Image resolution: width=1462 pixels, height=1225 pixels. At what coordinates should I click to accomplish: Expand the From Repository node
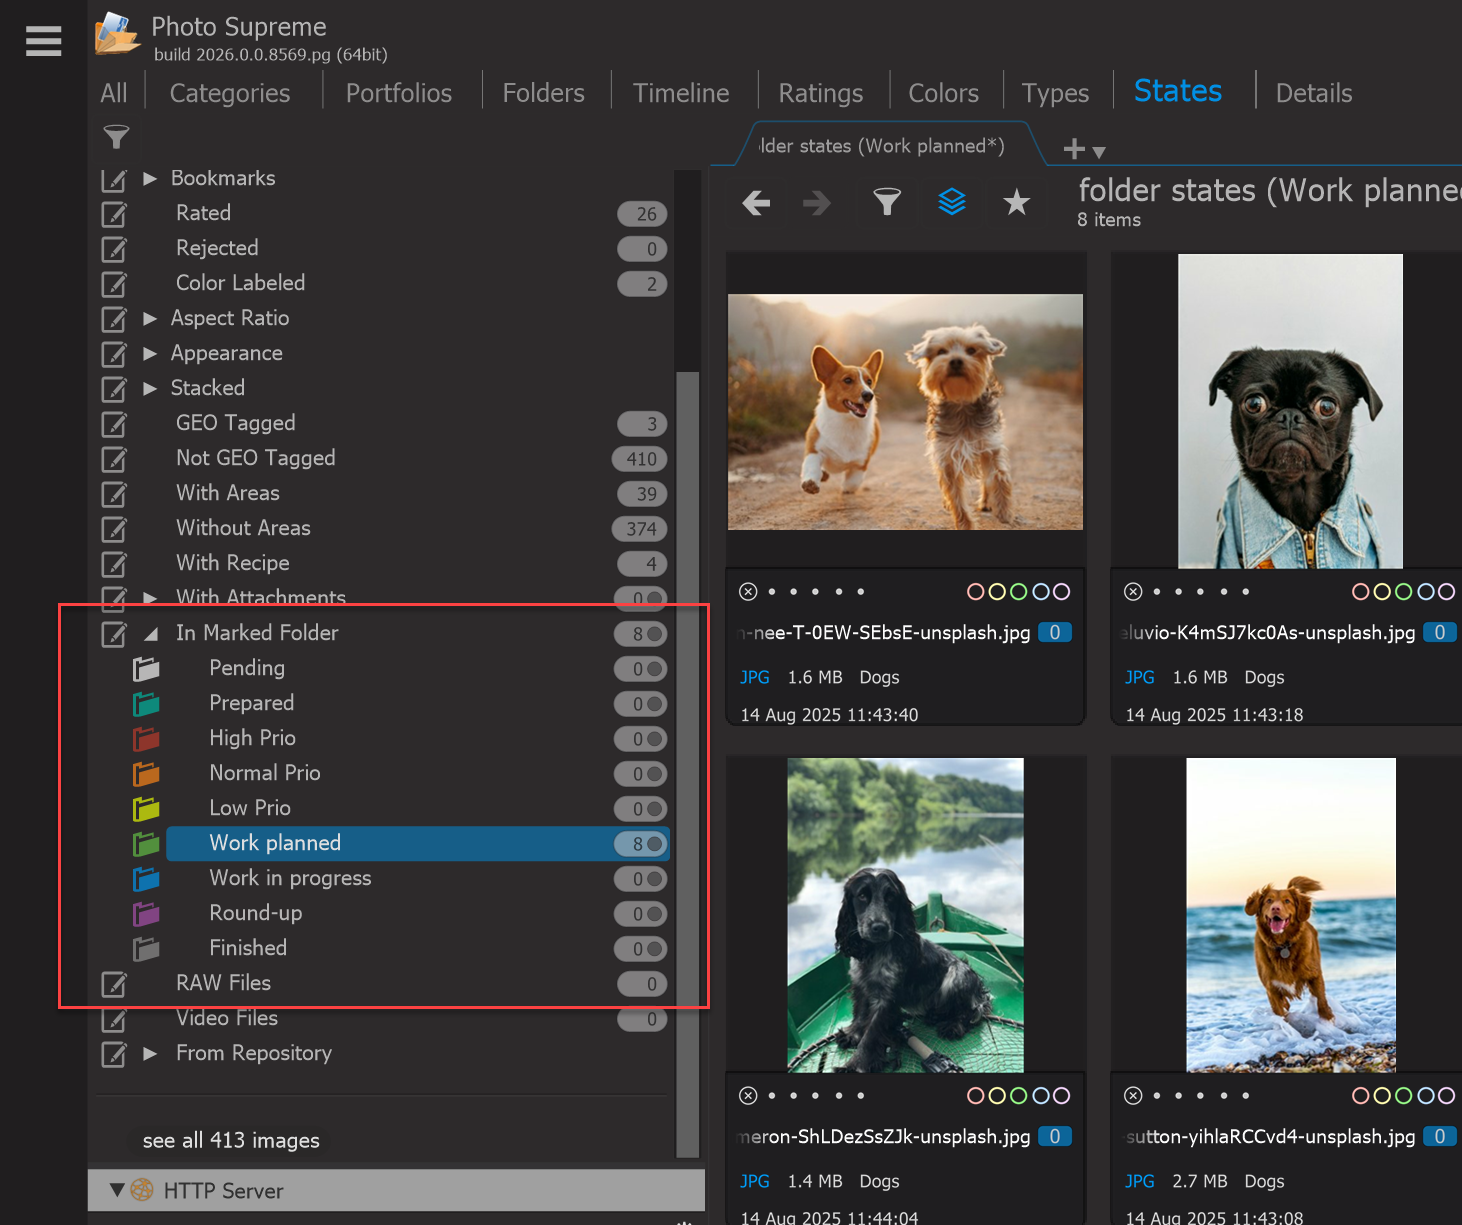(x=150, y=1053)
